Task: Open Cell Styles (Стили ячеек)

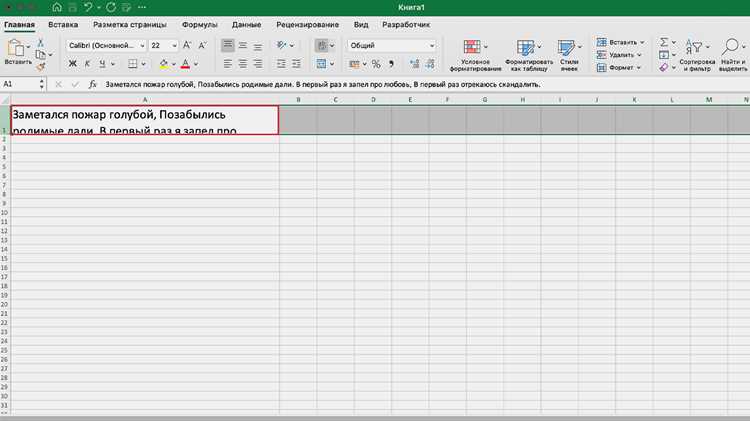Action: click(569, 55)
